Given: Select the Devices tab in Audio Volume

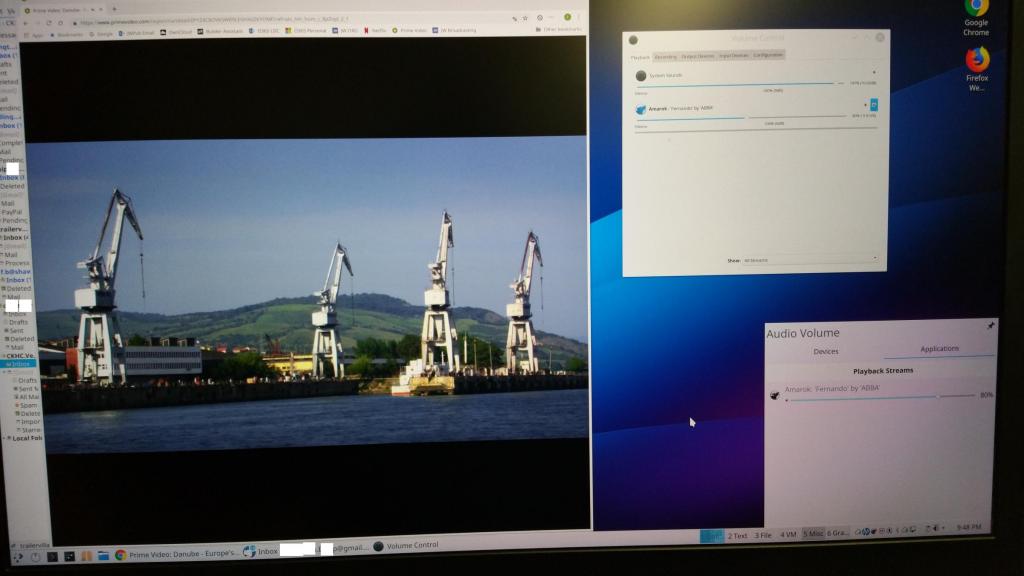Looking at the screenshot, I should [x=825, y=351].
